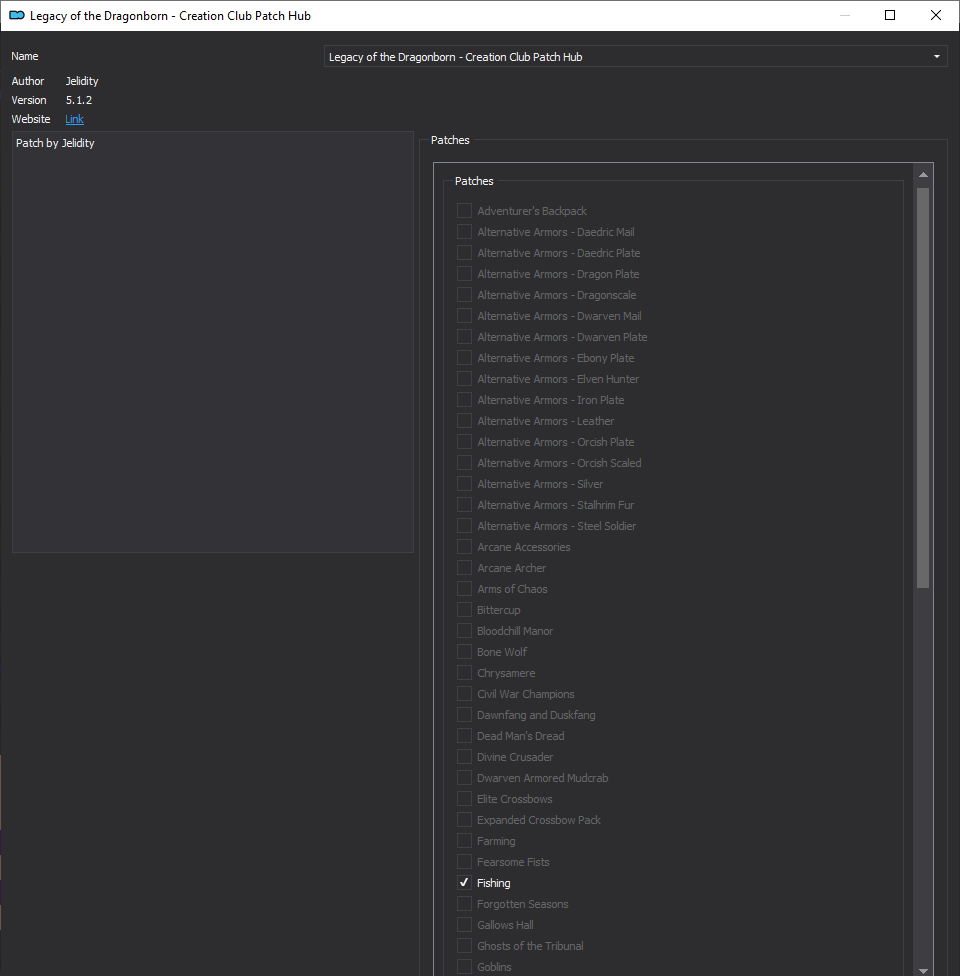Select Alternative Armors - Dwarven Mail checkbox

pyautogui.click(x=464, y=316)
